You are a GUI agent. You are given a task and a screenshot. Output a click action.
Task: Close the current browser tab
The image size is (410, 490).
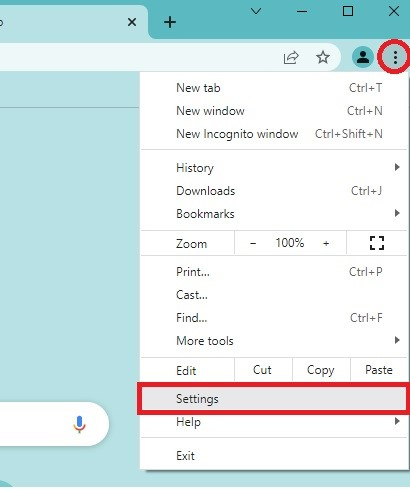[x=132, y=22]
